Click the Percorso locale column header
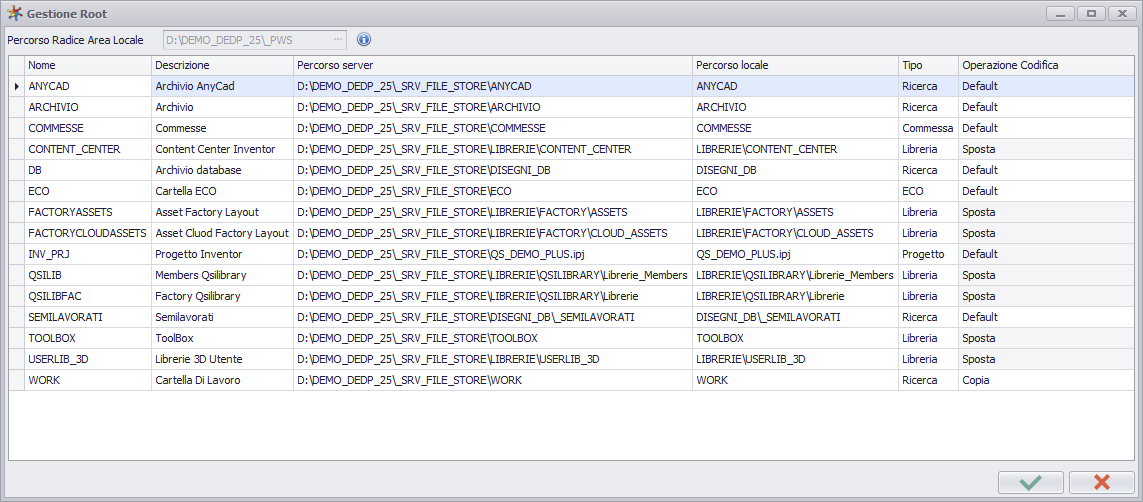This screenshot has width=1143, height=502. tap(795, 65)
